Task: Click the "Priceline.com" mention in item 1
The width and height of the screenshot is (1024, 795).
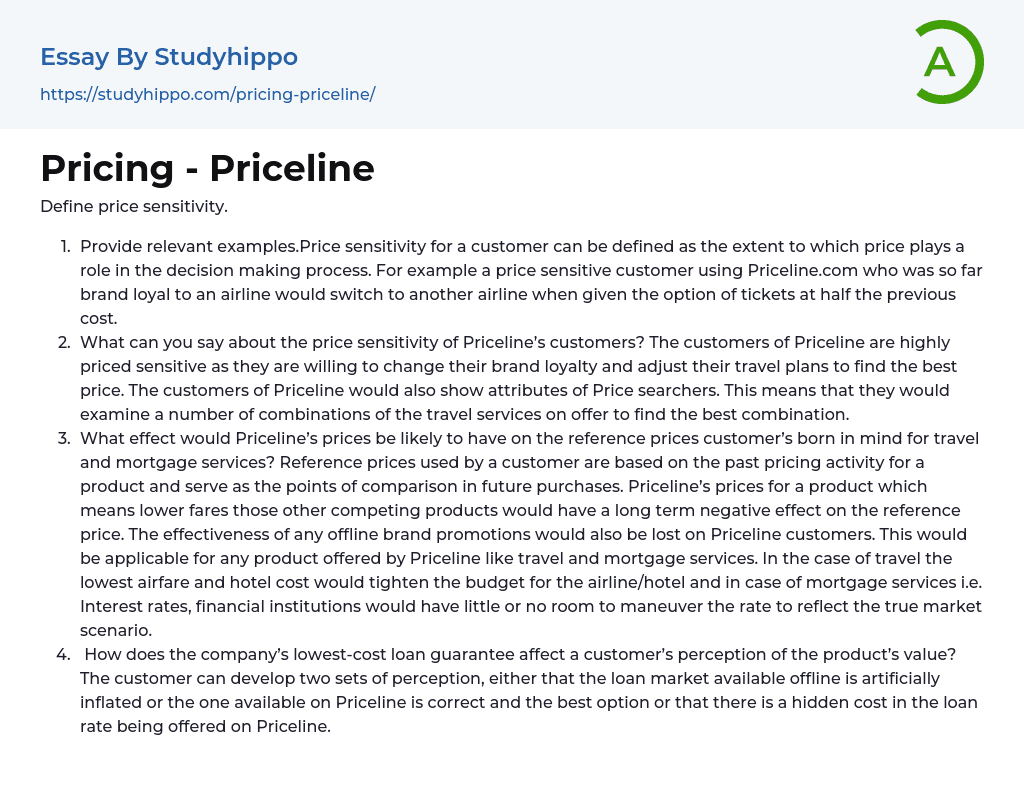Action: (798, 270)
